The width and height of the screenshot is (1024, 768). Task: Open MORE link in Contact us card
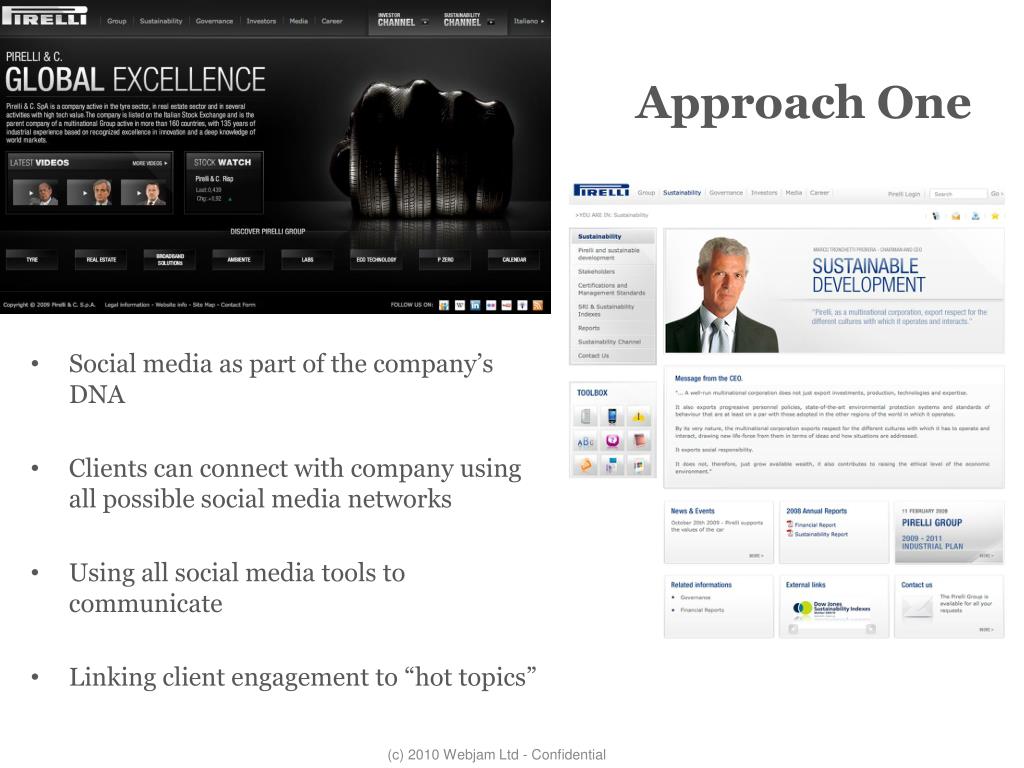click(x=986, y=630)
